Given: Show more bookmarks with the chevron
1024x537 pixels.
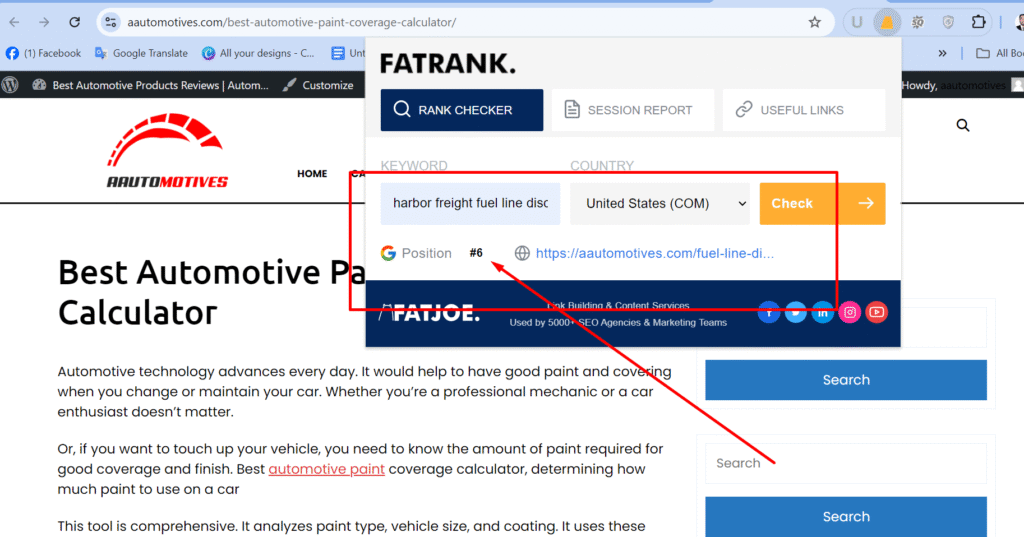Looking at the screenshot, I should pos(942,53).
